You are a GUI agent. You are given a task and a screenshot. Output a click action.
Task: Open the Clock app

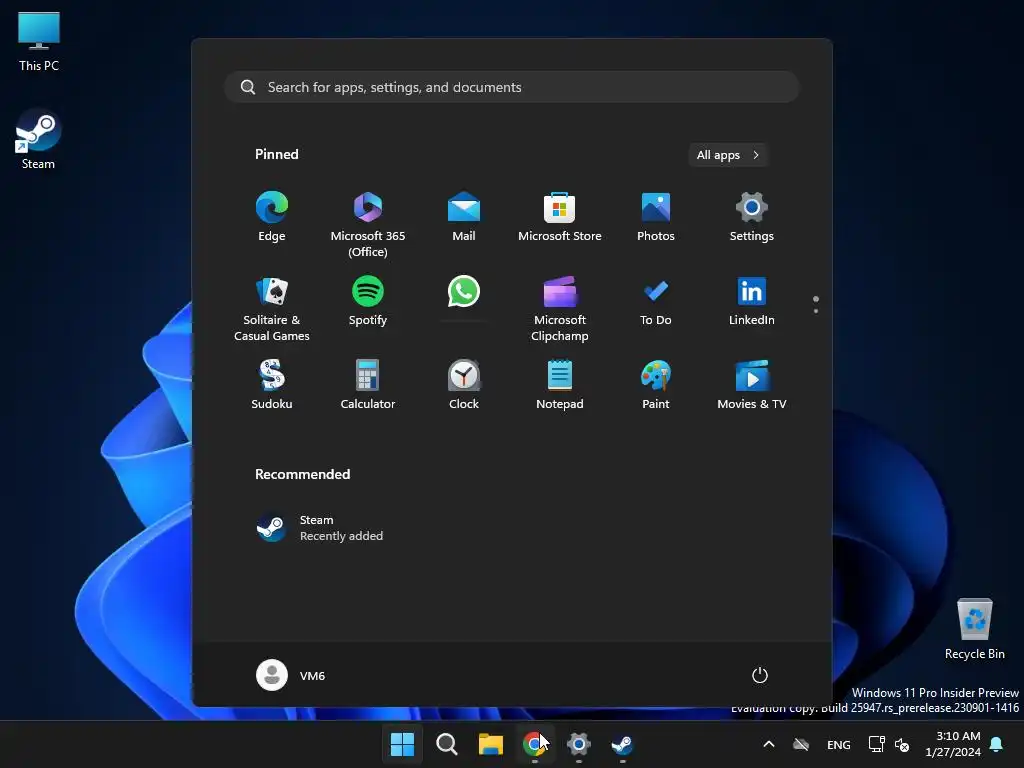464,385
